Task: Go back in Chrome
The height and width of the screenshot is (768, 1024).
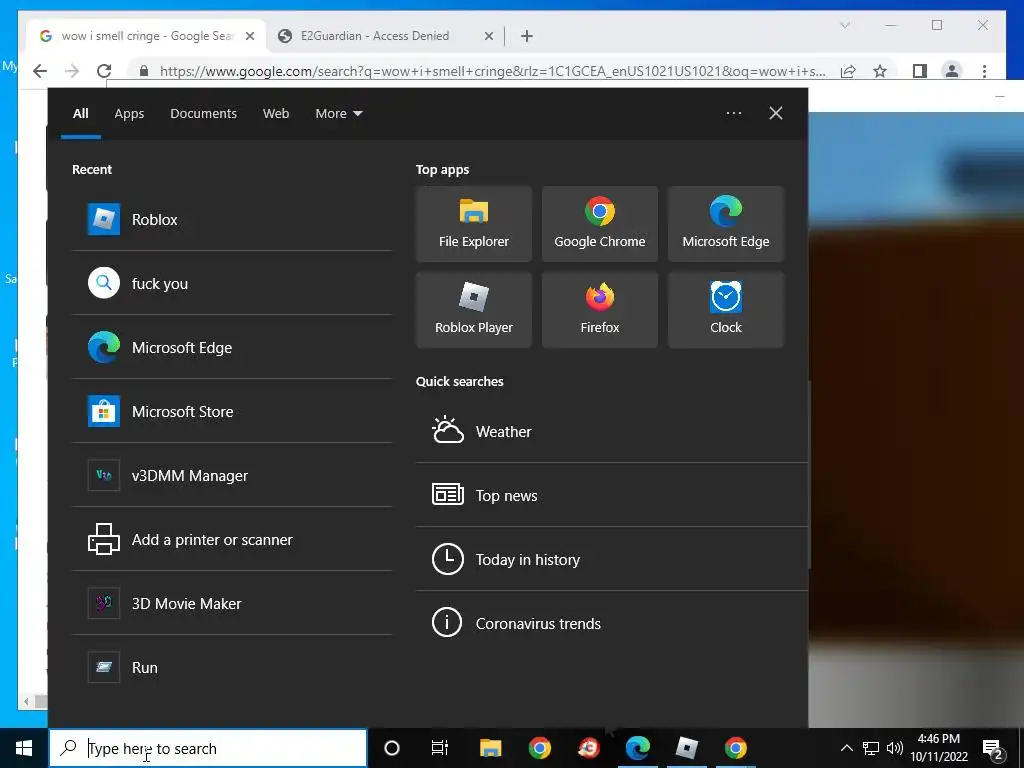Action: [x=40, y=71]
